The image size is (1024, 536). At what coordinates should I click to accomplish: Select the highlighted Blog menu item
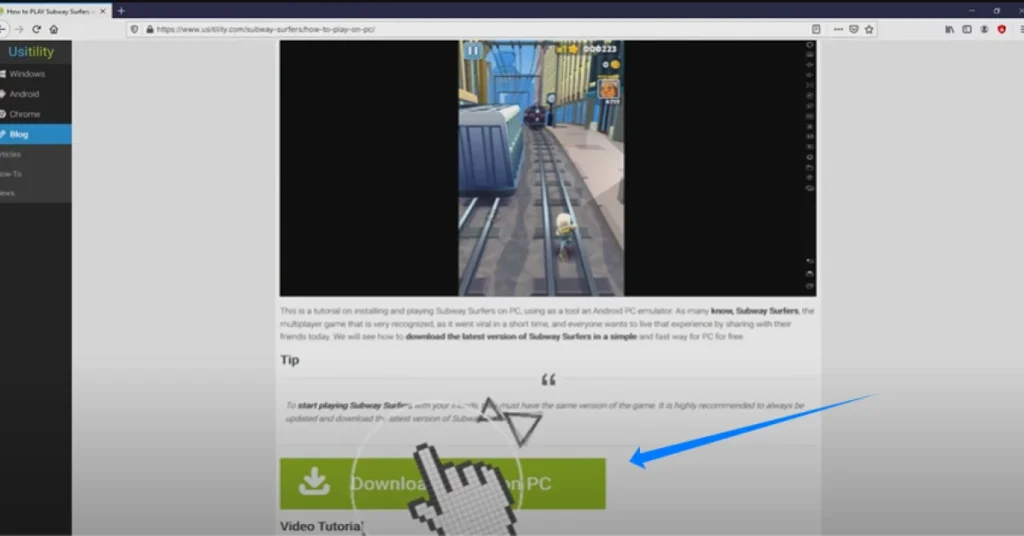pyautogui.click(x=36, y=134)
